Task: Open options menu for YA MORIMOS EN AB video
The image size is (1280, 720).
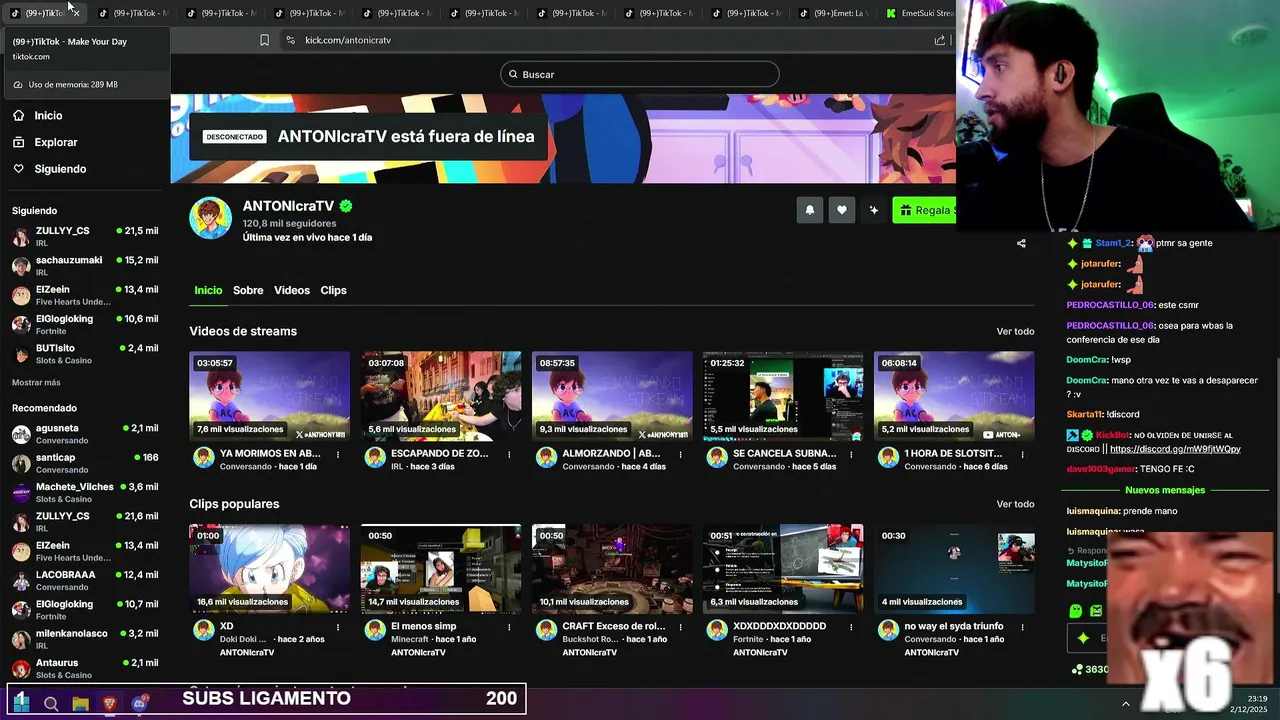Action: pos(338,454)
